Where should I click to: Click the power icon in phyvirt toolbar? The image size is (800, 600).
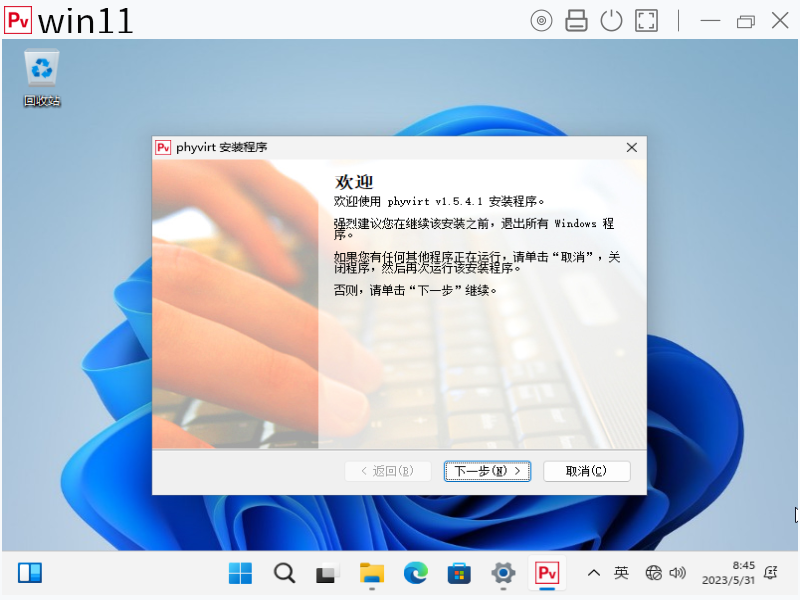[x=611, y=21]
